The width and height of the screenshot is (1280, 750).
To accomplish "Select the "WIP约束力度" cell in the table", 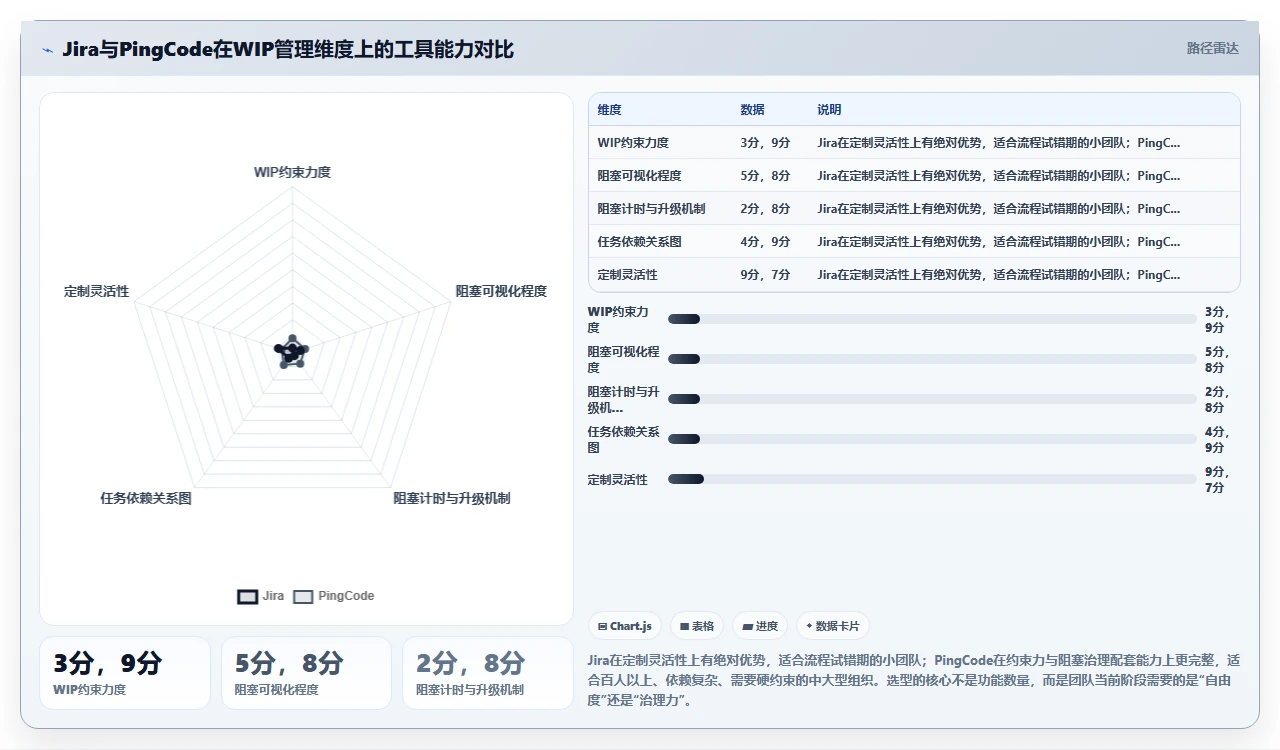I will tap(660, 143).
